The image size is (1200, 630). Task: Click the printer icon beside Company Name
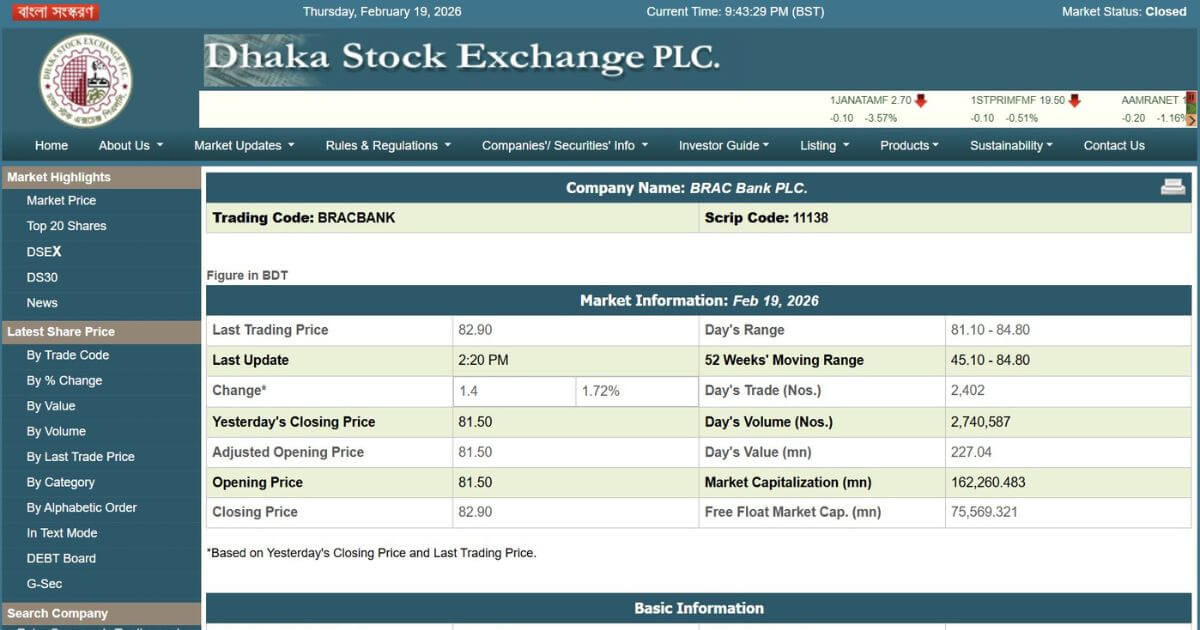(x=1172, y=187)
